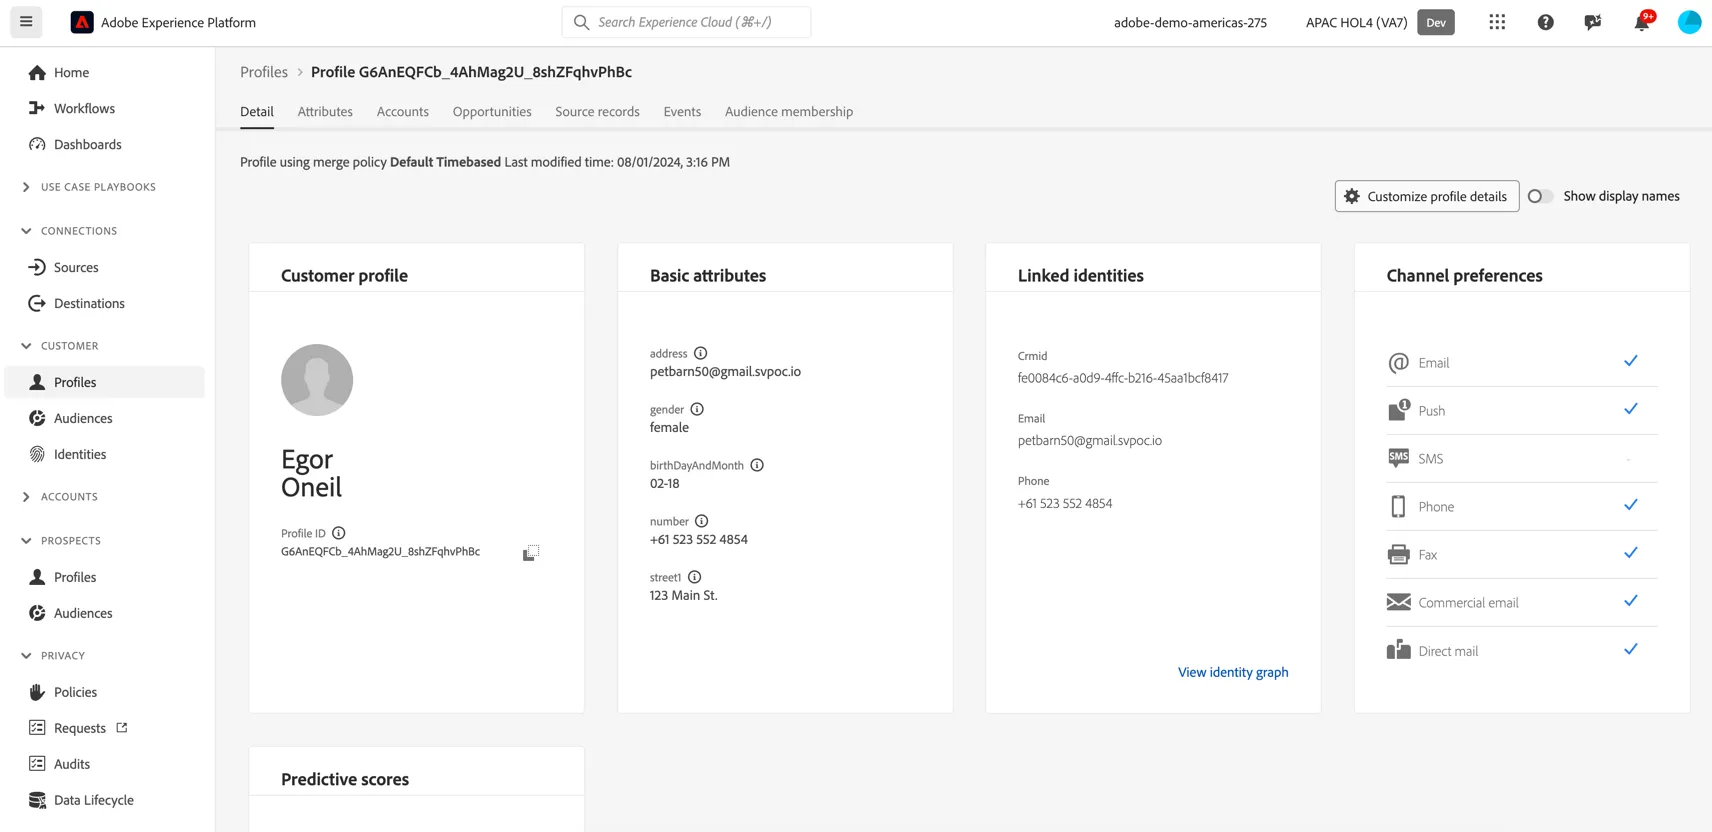Collapse the Privacy section
This screenshot has width=1712, height=832.
click(26, 656)
